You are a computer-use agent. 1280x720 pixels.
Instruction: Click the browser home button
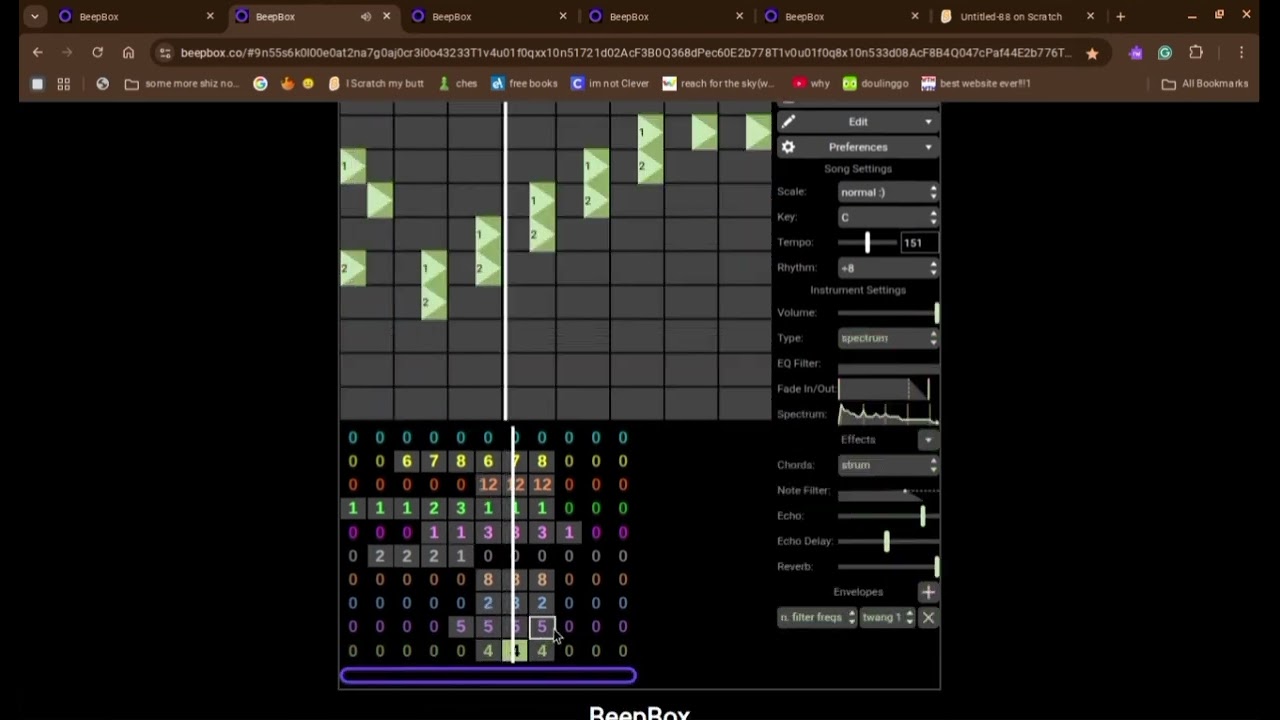pos(128,52)
